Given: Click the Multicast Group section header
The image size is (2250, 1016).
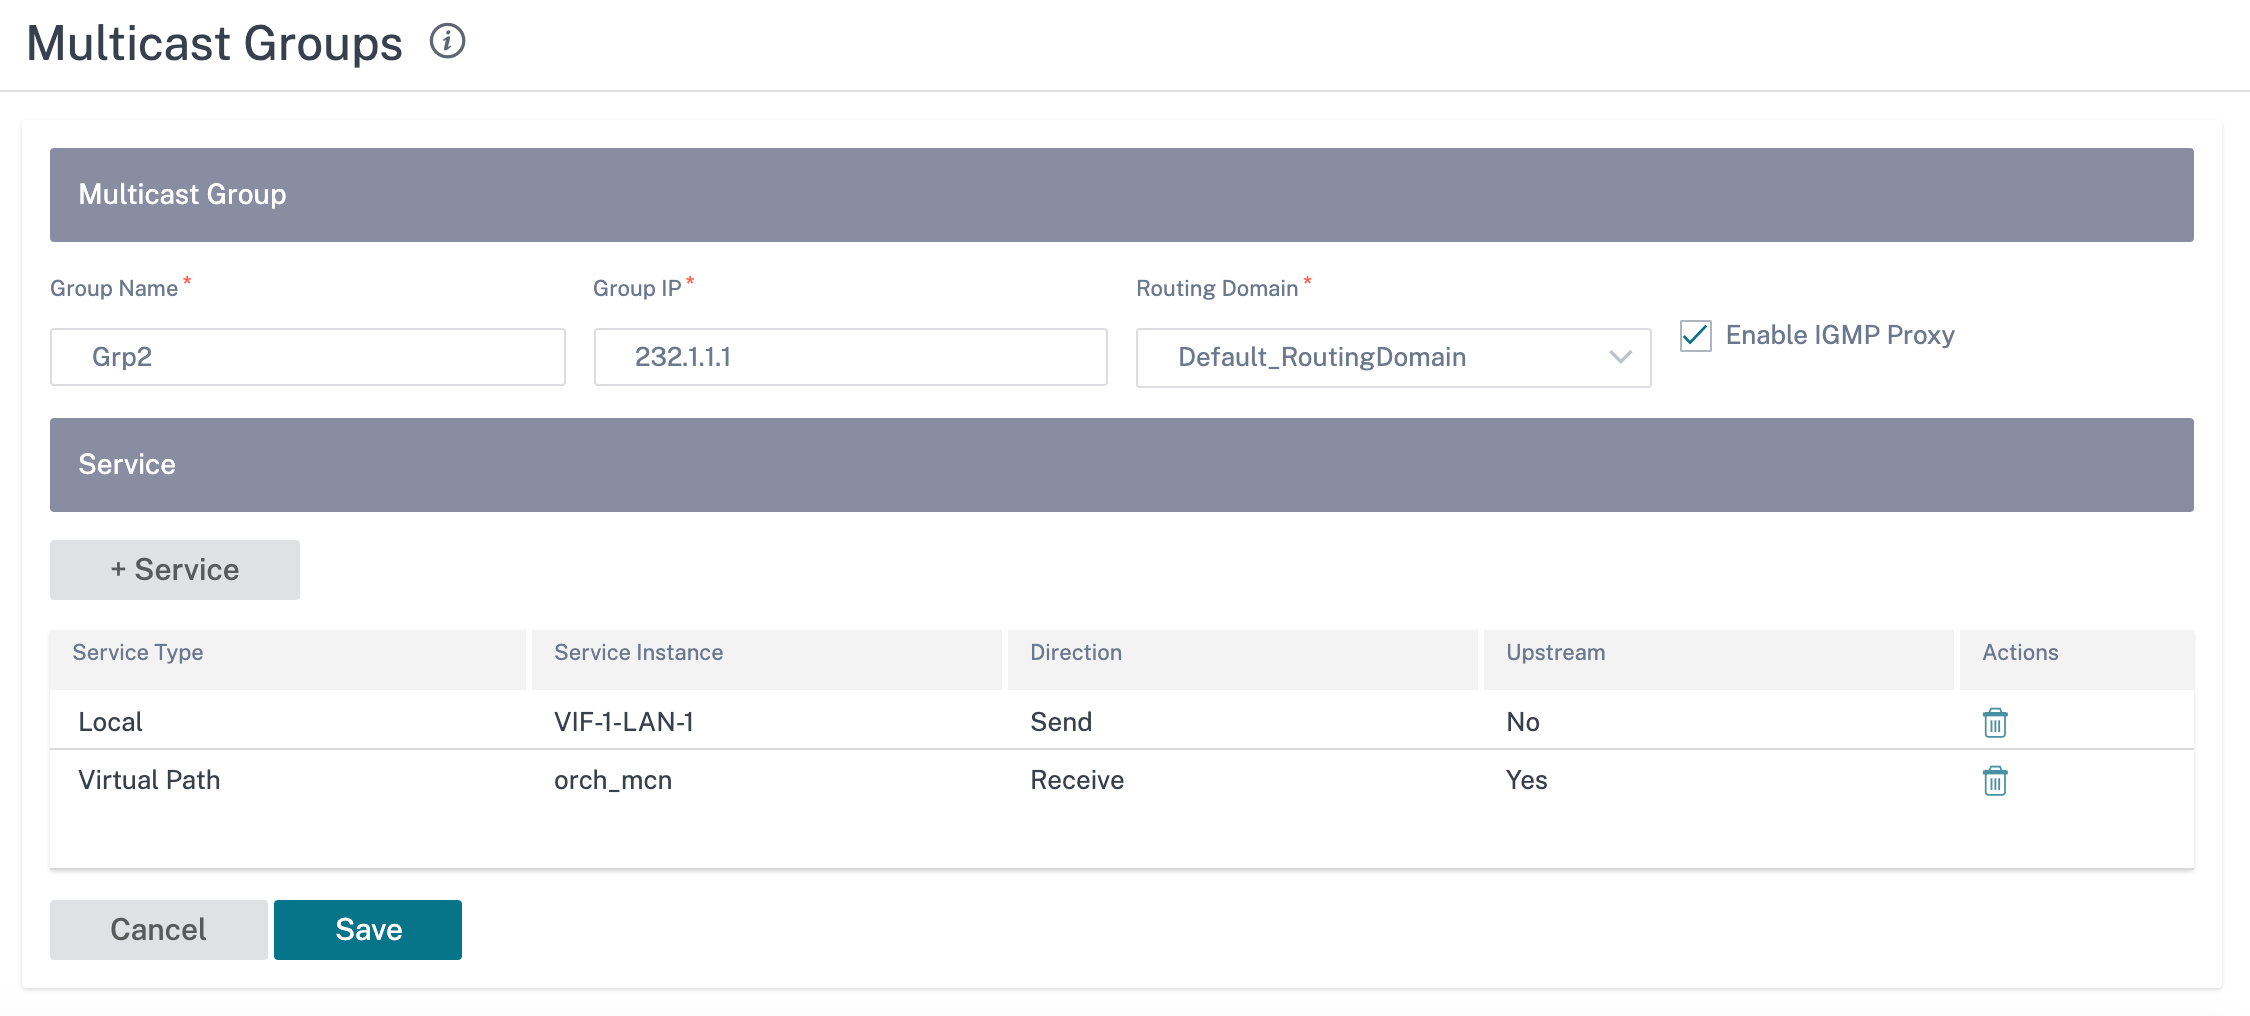Looking at the screenshot, I should pyautogui.click(x=1122, y=195).
